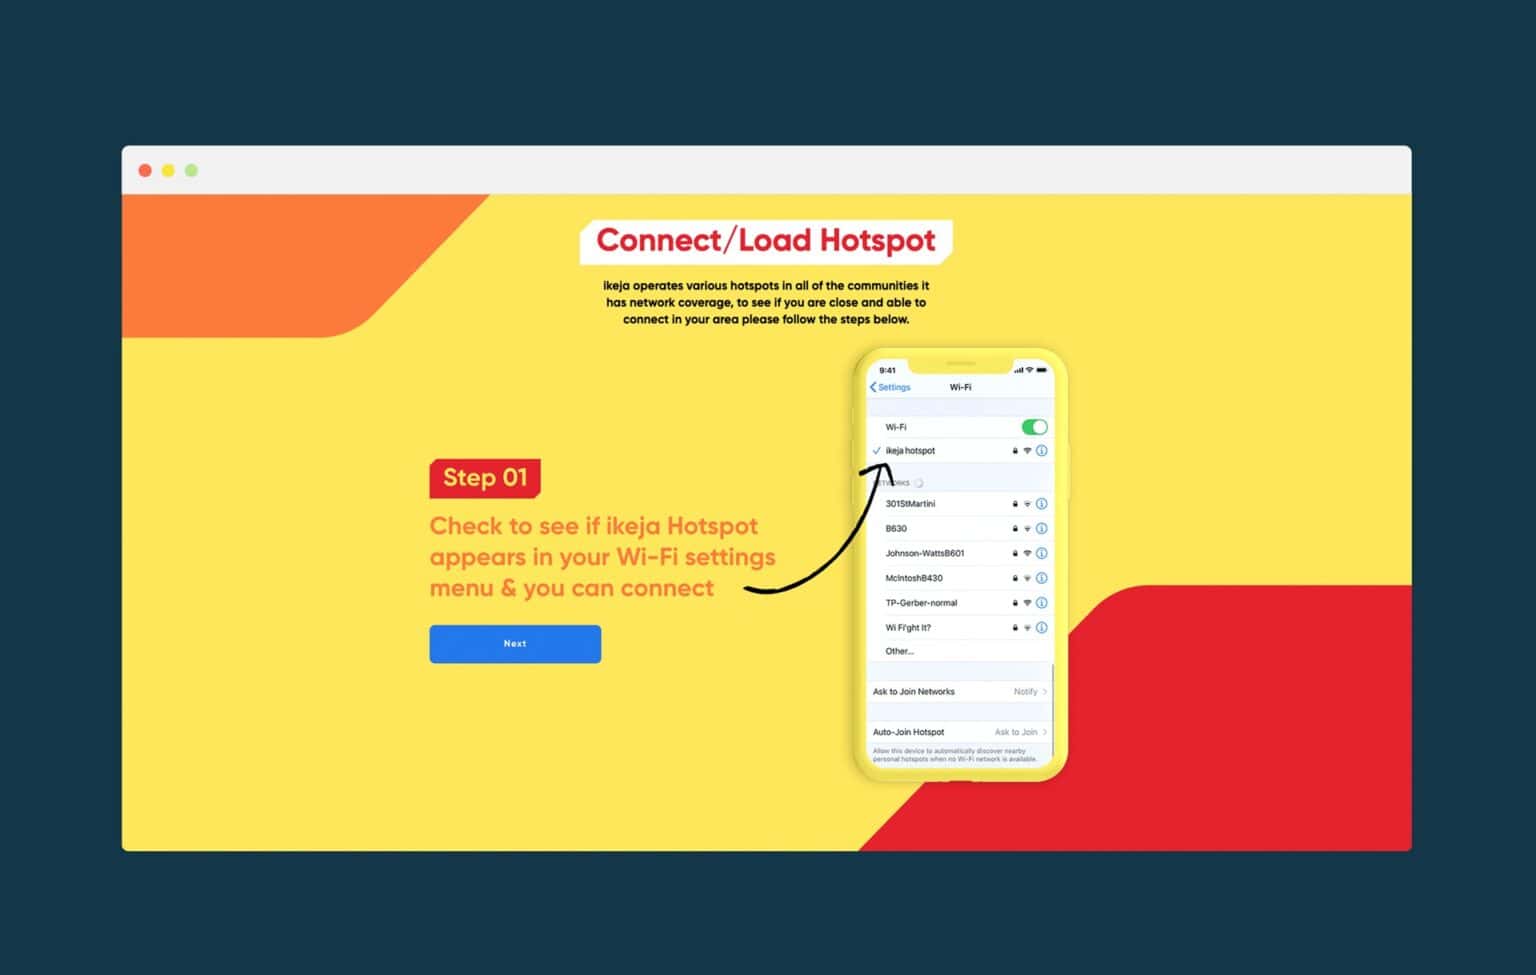Click the lock icon on ikeja hotspot row
The height and width of the screenshot is (975, 1536).
pos(1014,451)
